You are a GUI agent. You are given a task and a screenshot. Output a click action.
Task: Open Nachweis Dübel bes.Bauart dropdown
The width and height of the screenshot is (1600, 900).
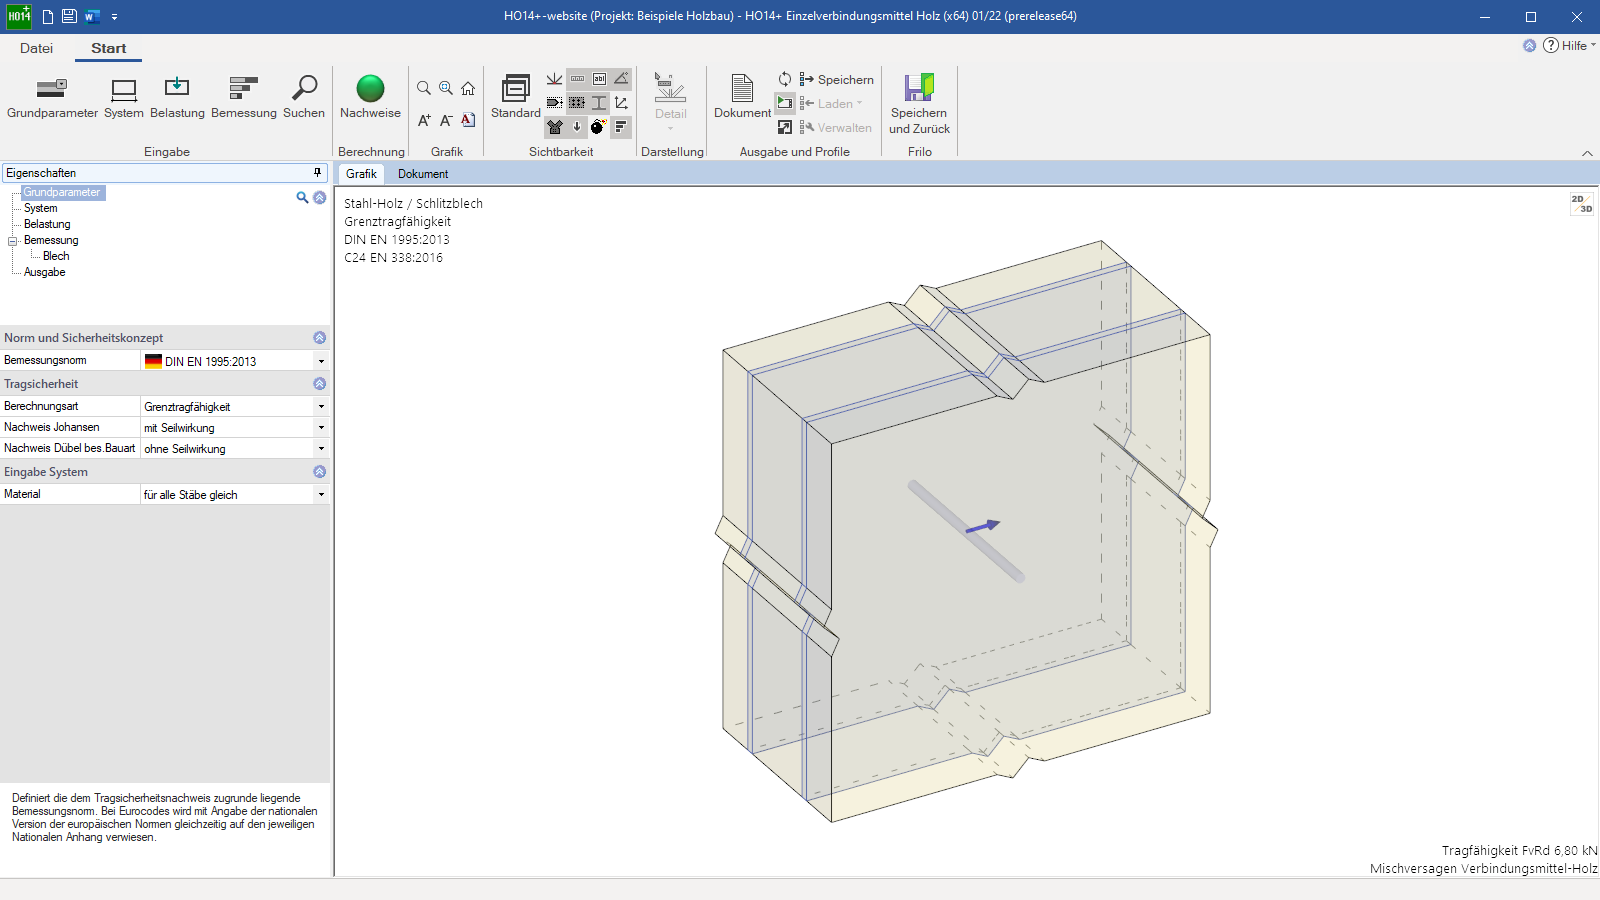tap(321, 449)
